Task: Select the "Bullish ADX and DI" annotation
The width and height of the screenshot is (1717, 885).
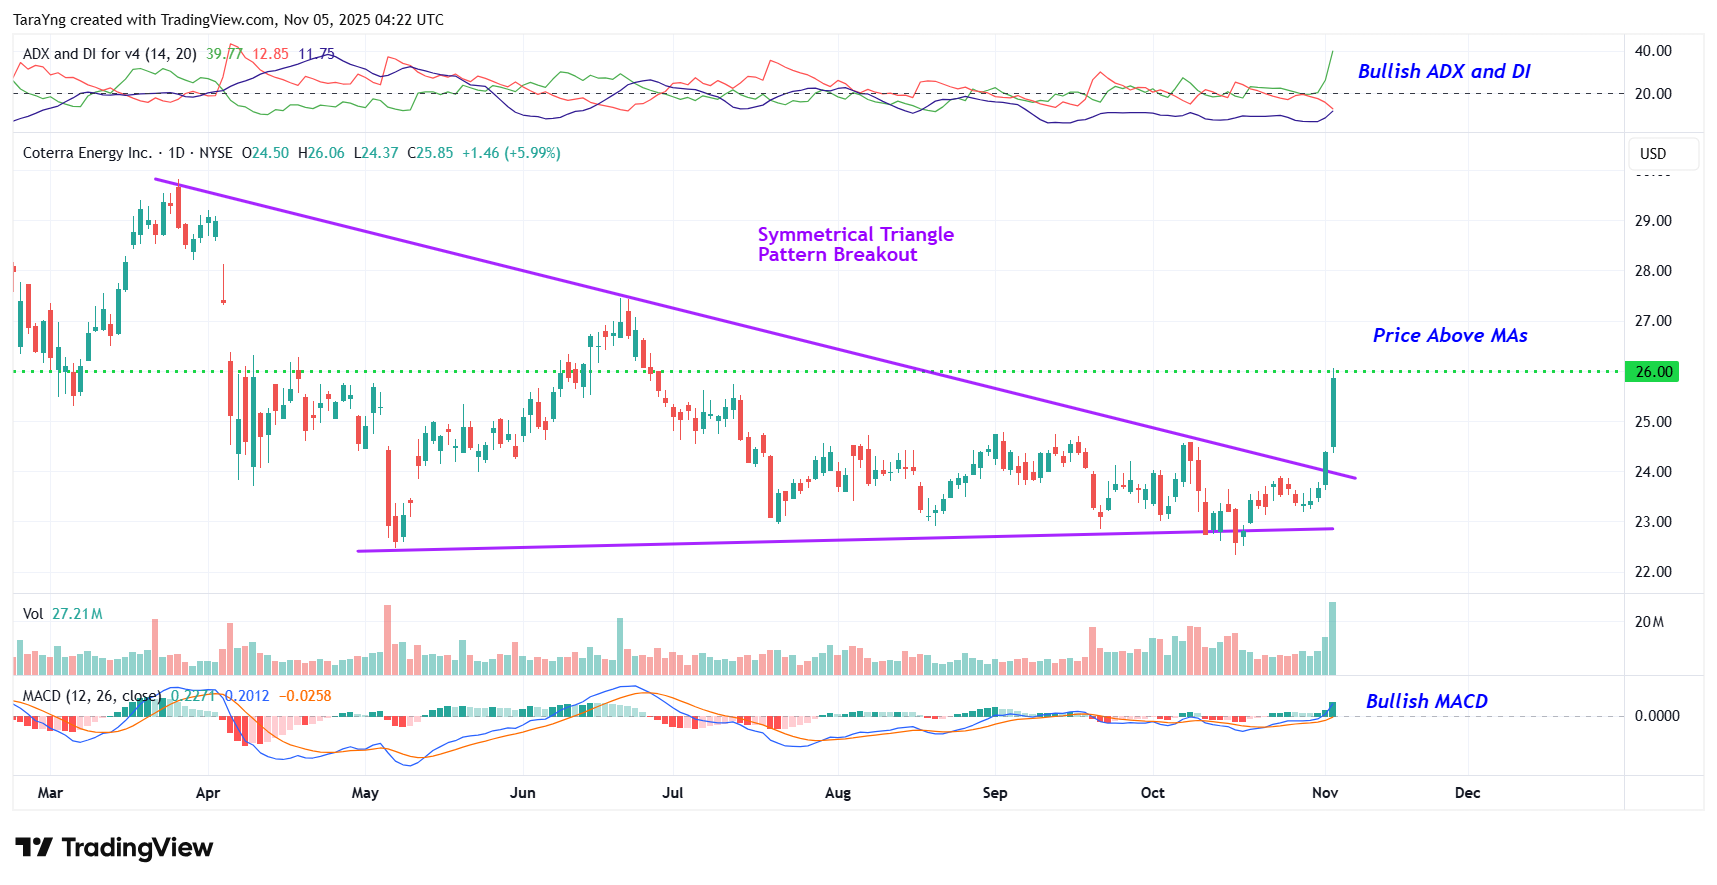Action: [x=1443, y=72]
